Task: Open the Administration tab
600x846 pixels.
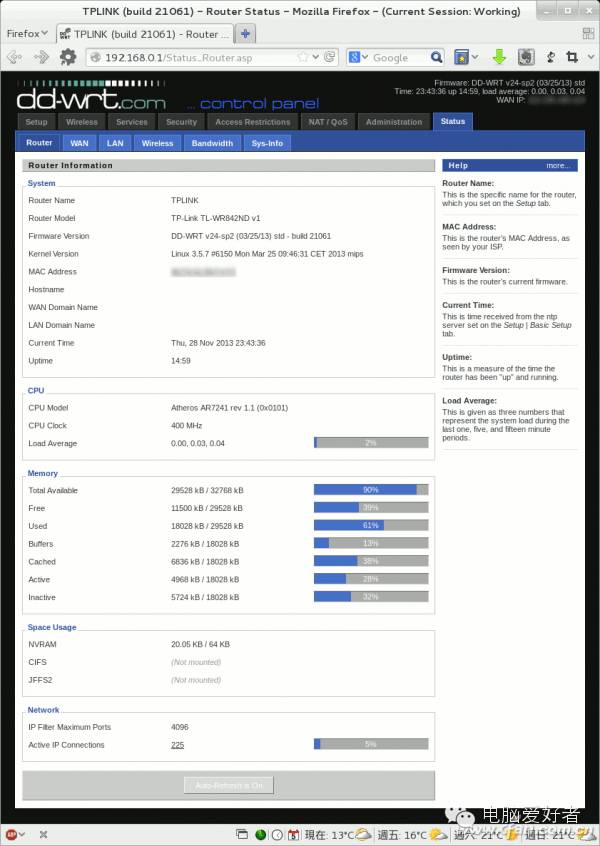Action: click(x=394, y=122)
